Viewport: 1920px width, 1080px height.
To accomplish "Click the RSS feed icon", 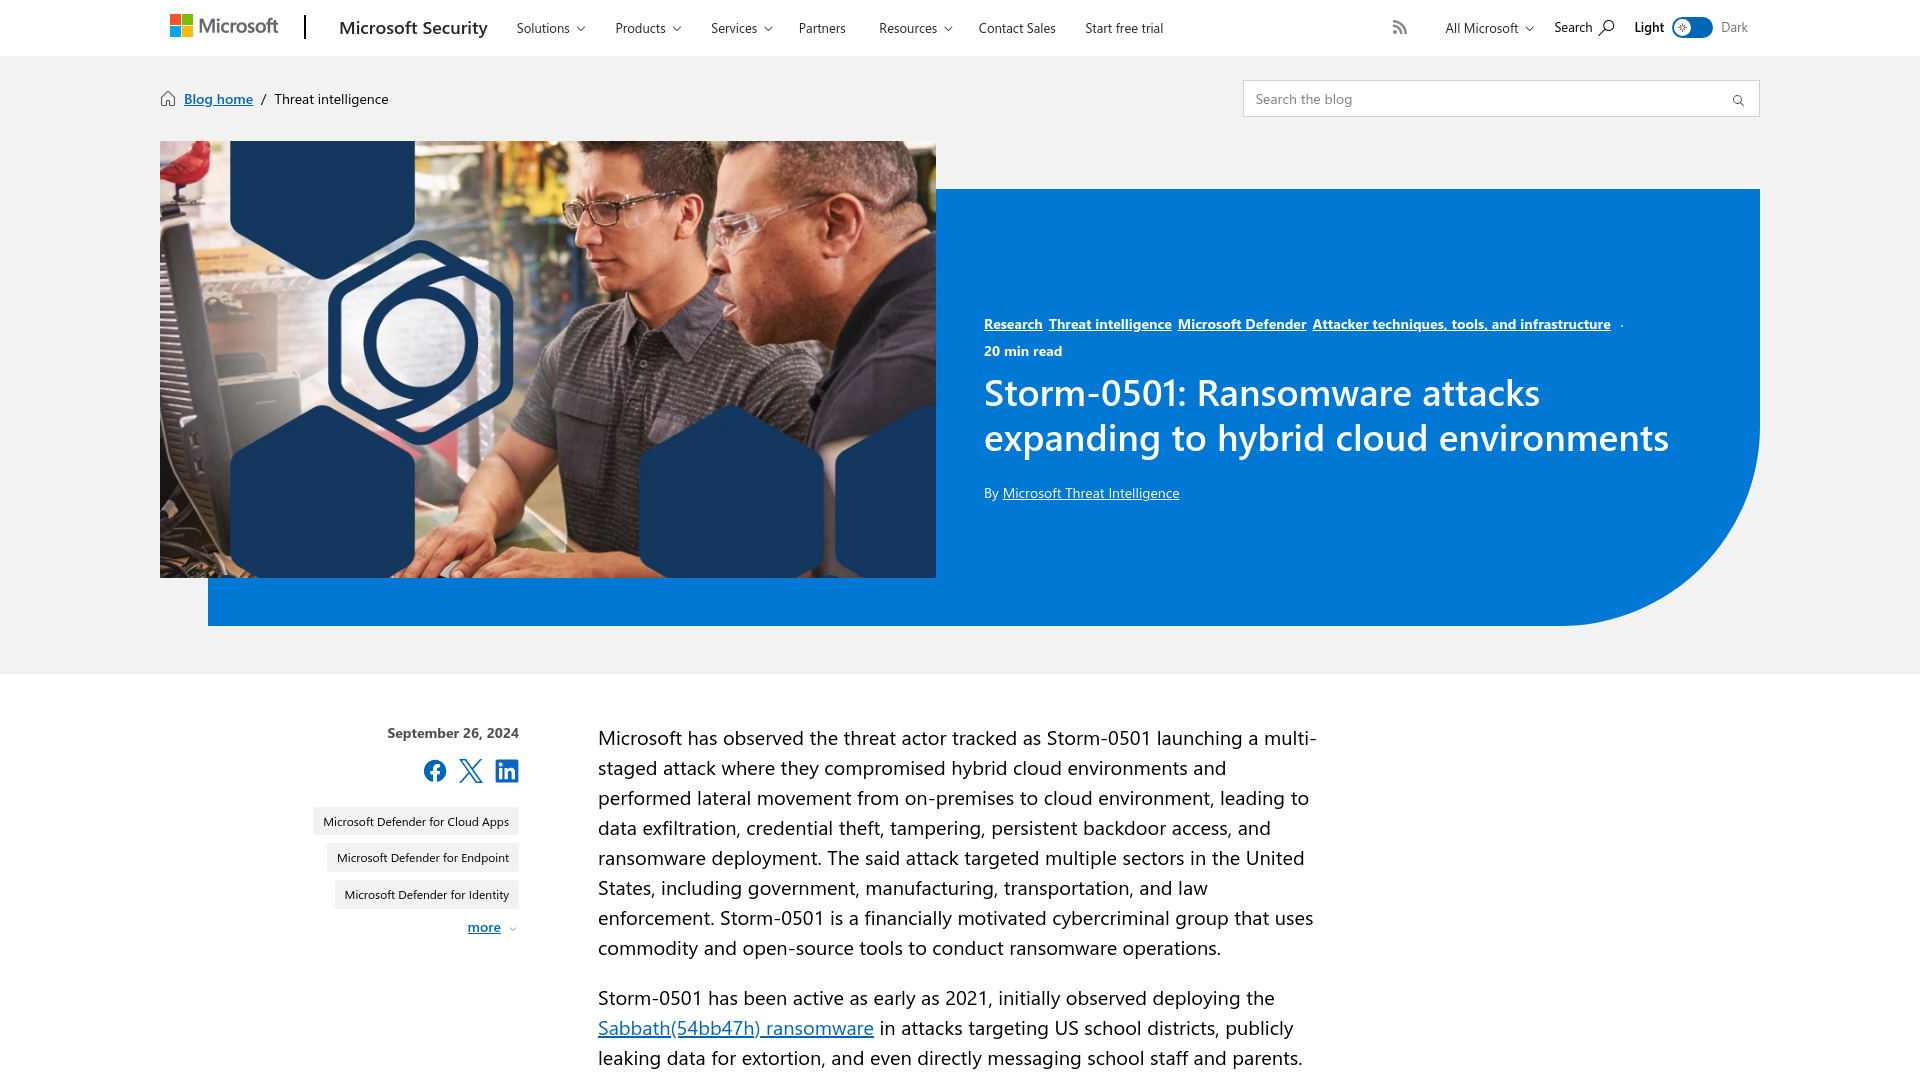I will (x=1399, y=26).
